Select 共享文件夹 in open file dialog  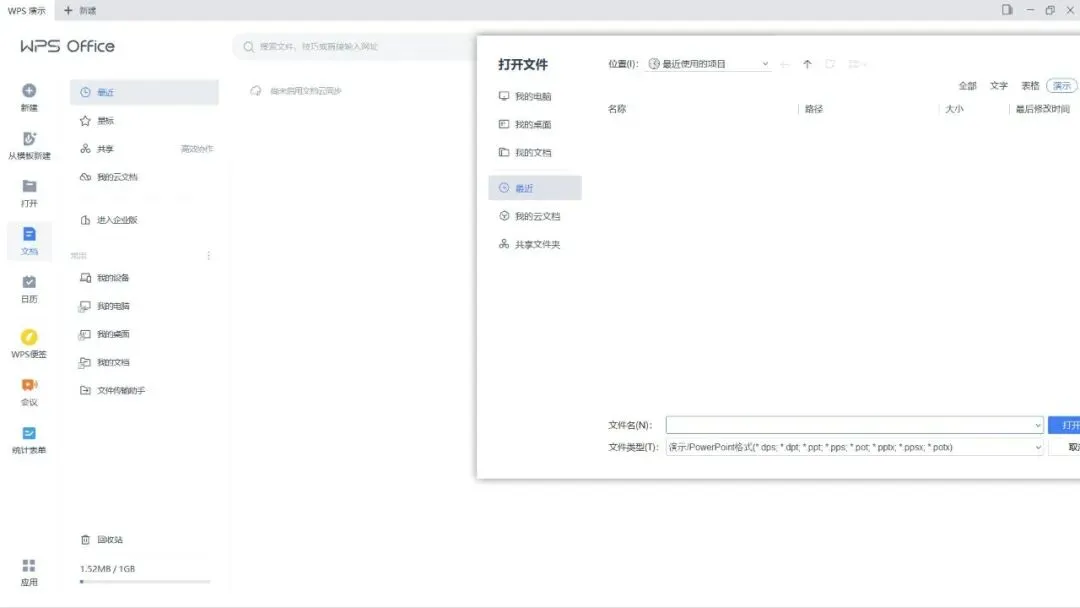pos(534,244)
